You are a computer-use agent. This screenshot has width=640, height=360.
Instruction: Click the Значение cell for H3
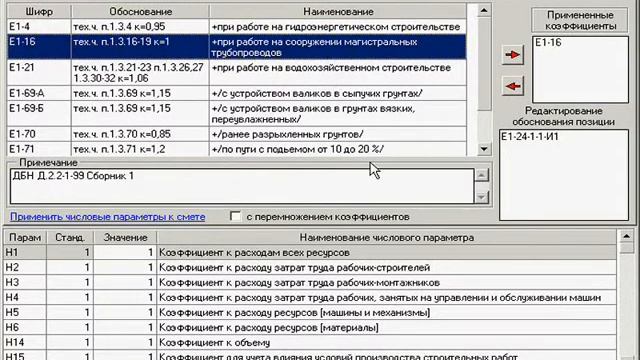click(x=125, y=282)
